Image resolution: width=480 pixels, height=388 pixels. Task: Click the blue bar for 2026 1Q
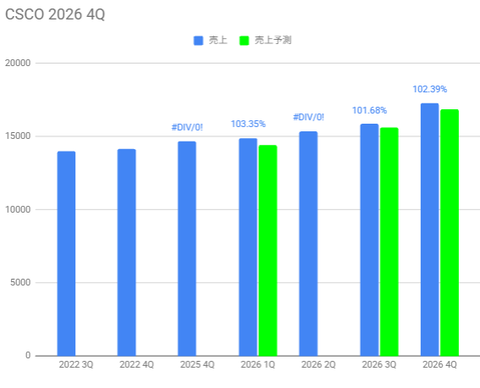click(x=248, y=247)
